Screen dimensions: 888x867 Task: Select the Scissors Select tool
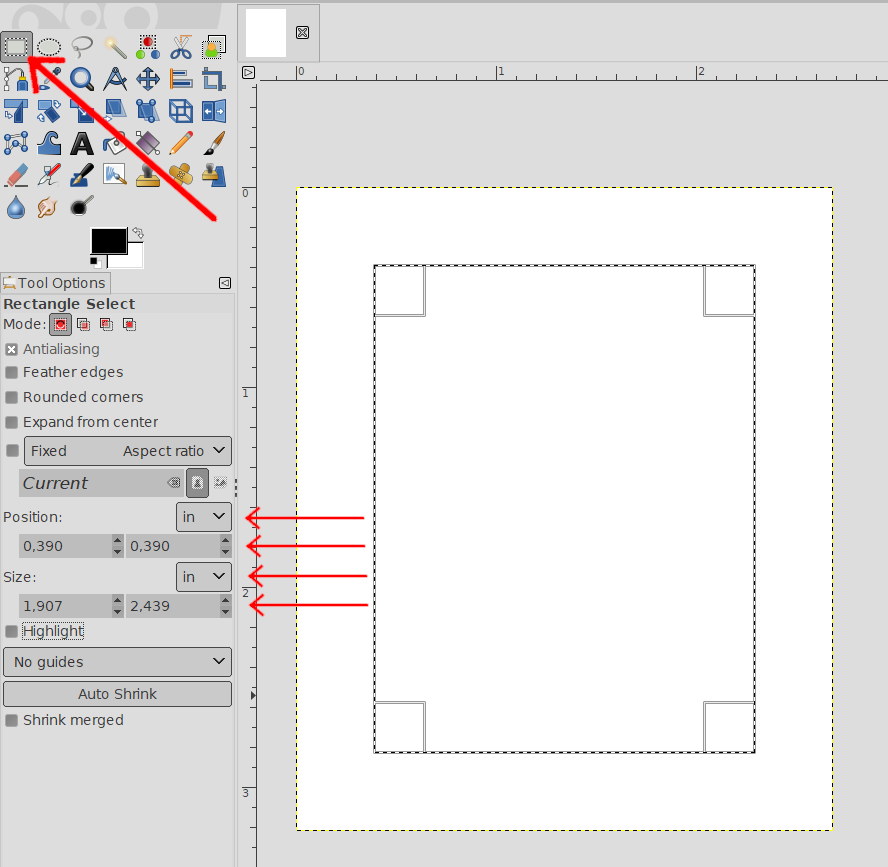pos(181,47)
